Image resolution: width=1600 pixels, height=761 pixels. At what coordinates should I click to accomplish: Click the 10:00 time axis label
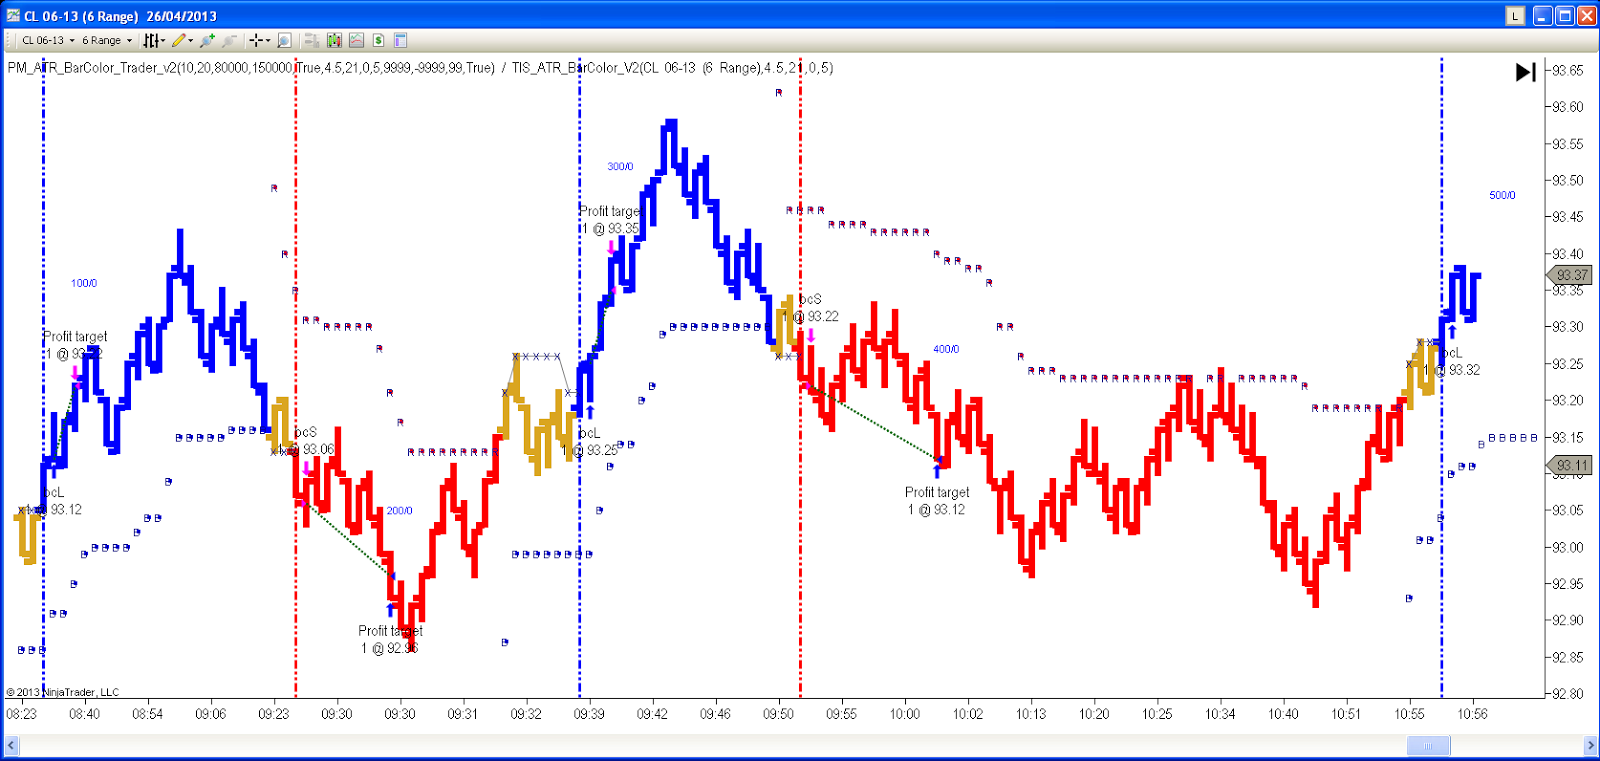(x=905, y=714)
